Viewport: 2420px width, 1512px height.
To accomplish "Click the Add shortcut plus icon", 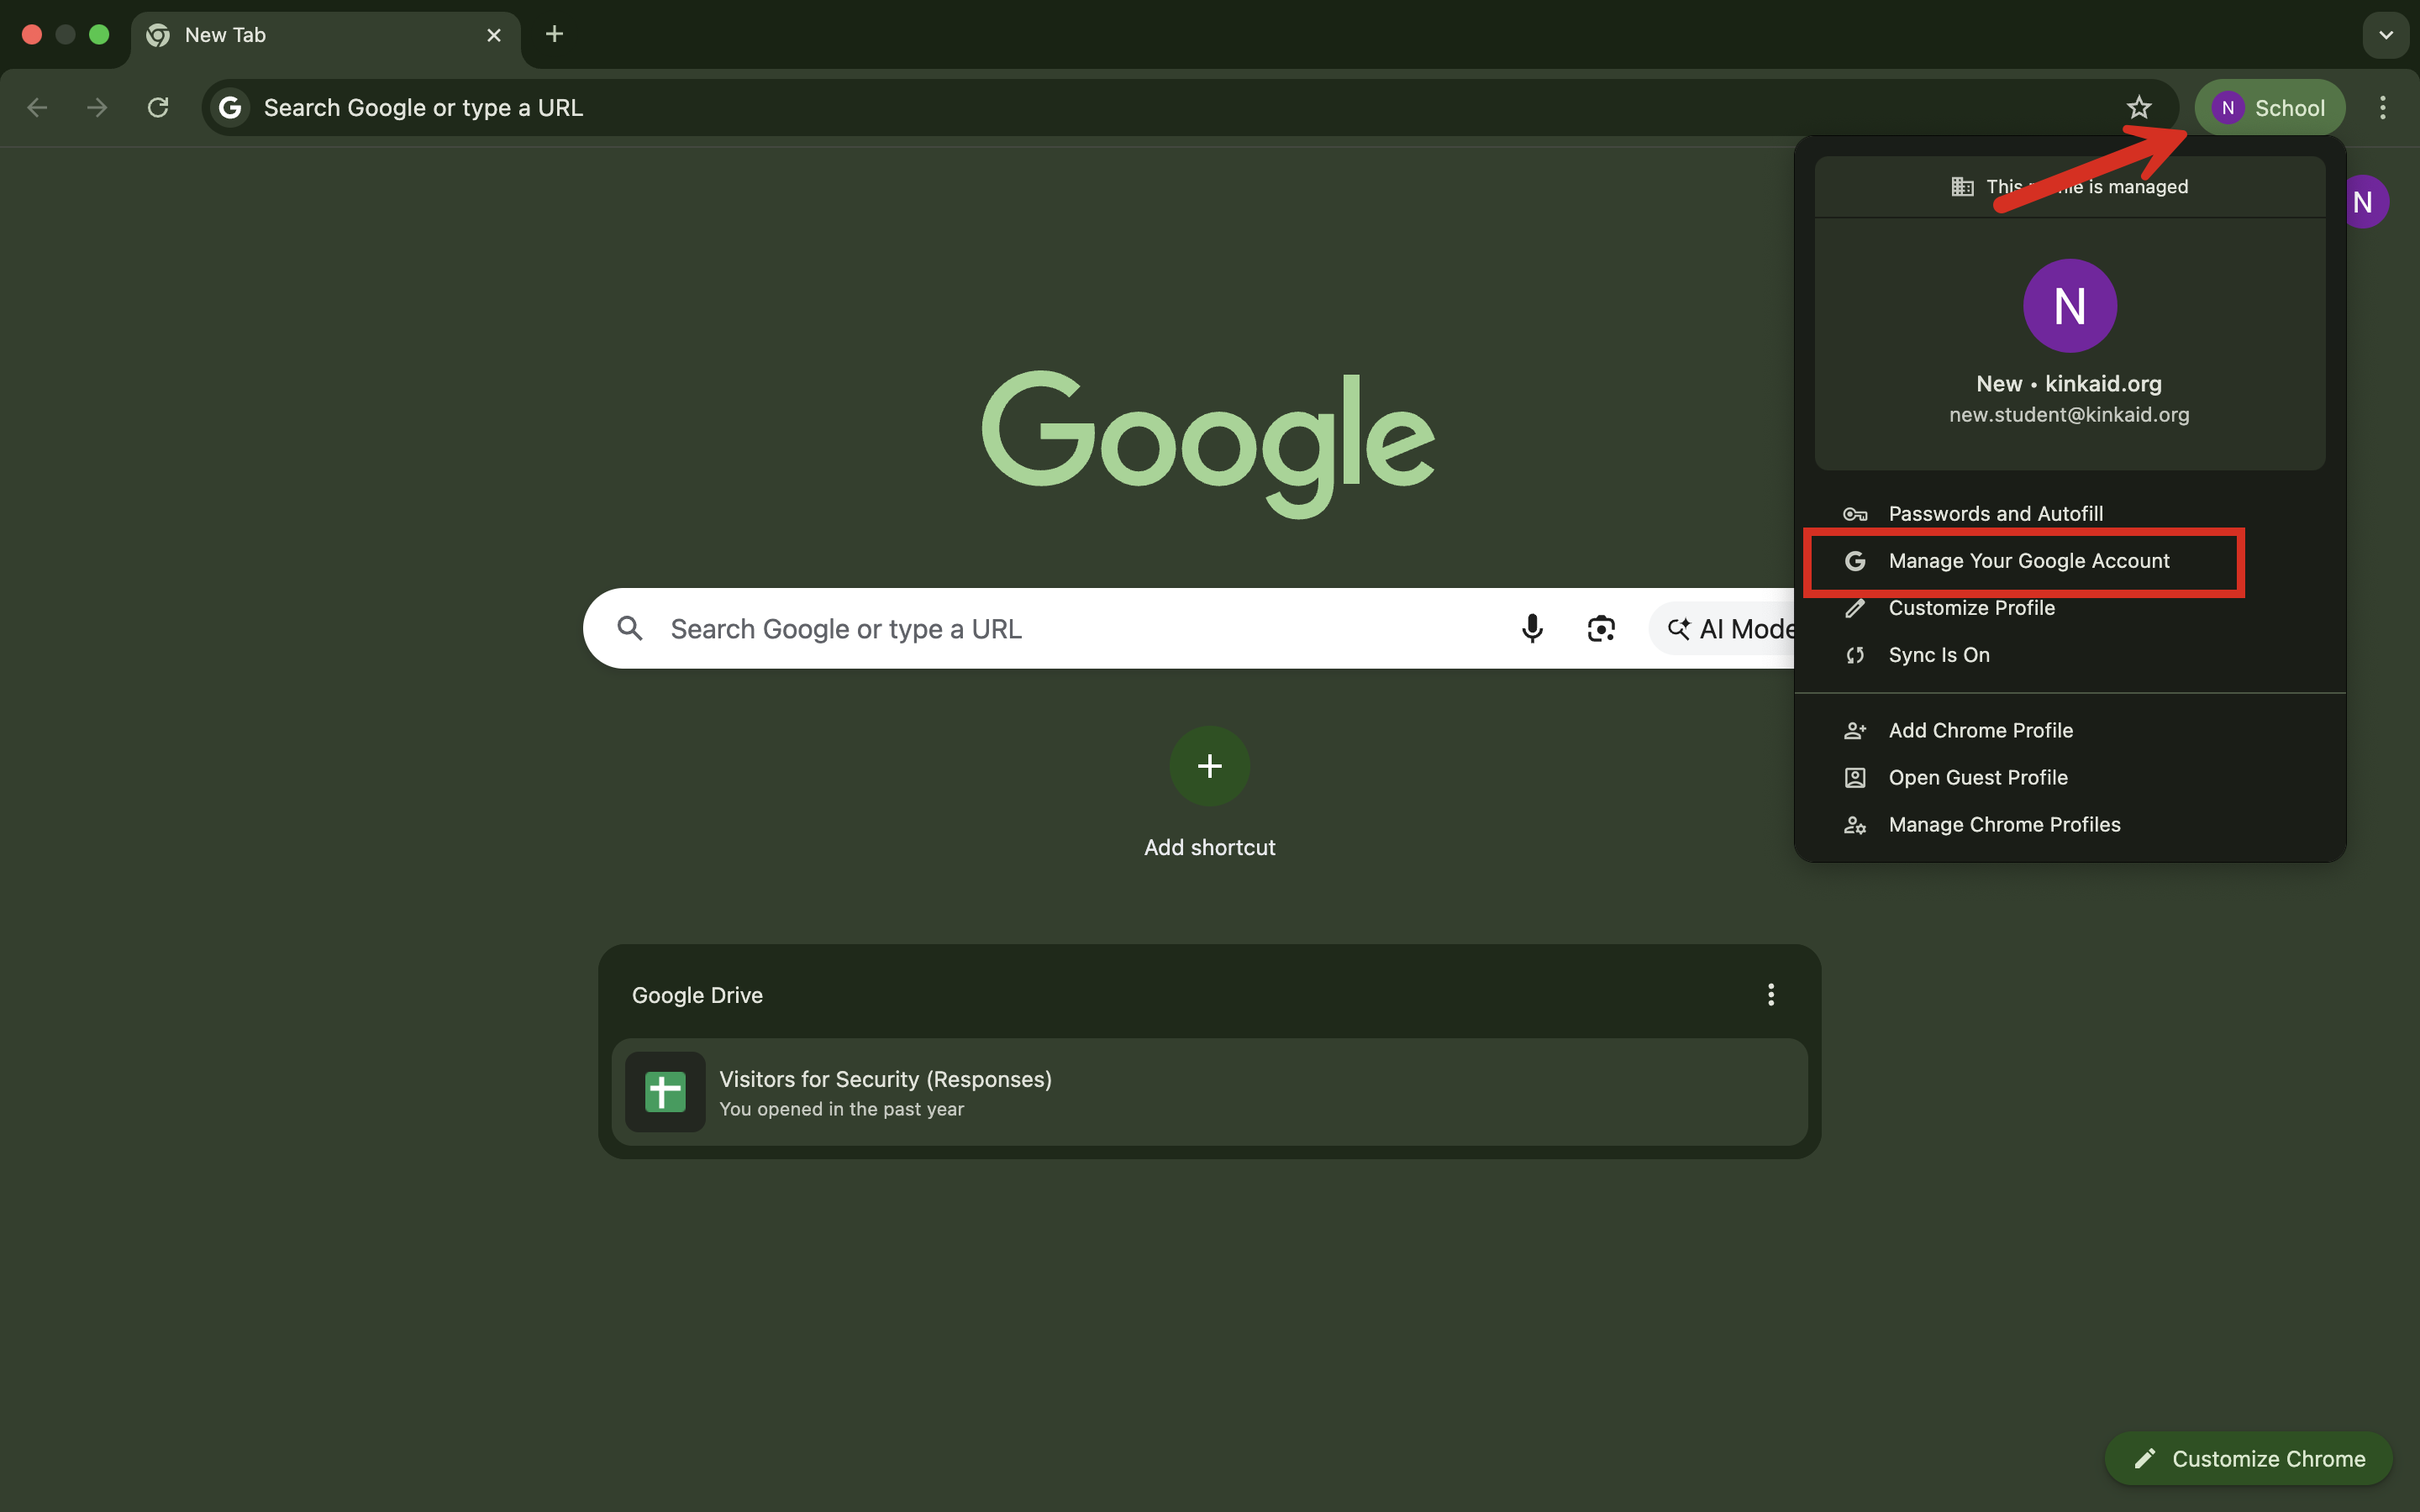I will point(1209,766).
